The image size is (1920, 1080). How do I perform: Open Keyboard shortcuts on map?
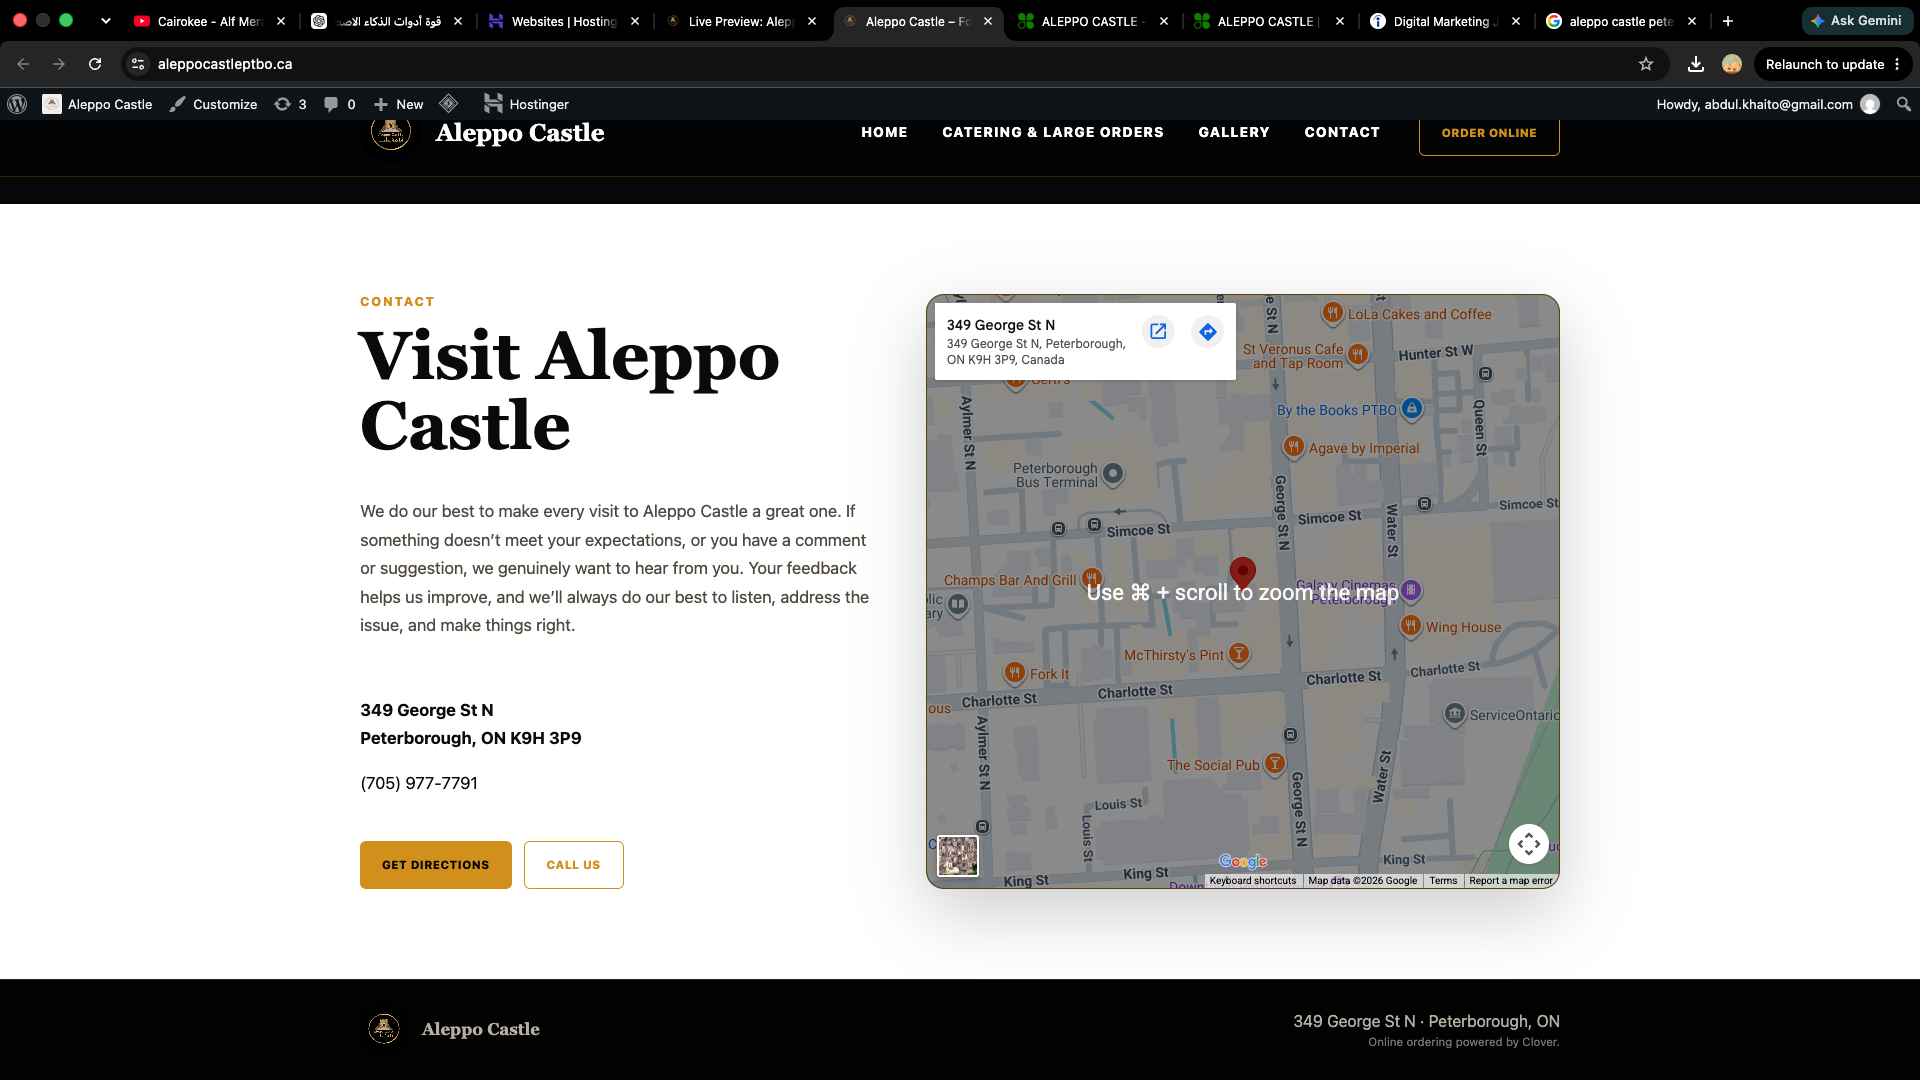click(1252, 881)
